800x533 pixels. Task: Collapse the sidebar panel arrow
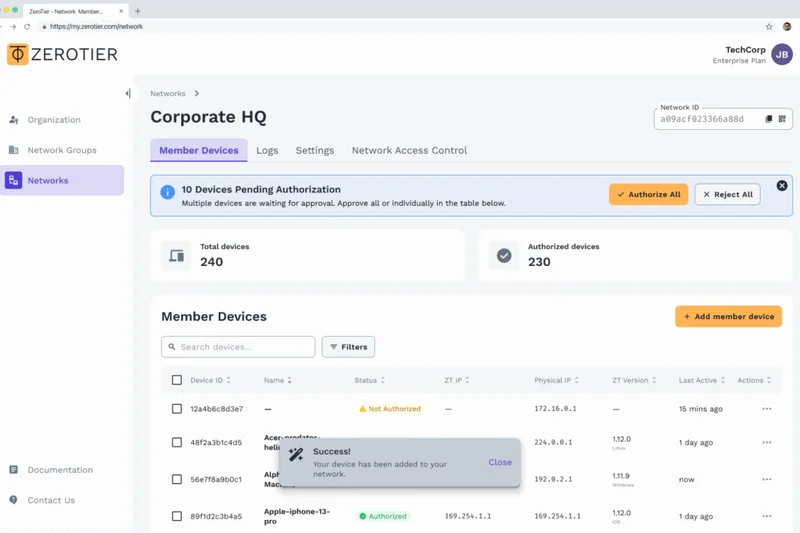coord(128,93)
